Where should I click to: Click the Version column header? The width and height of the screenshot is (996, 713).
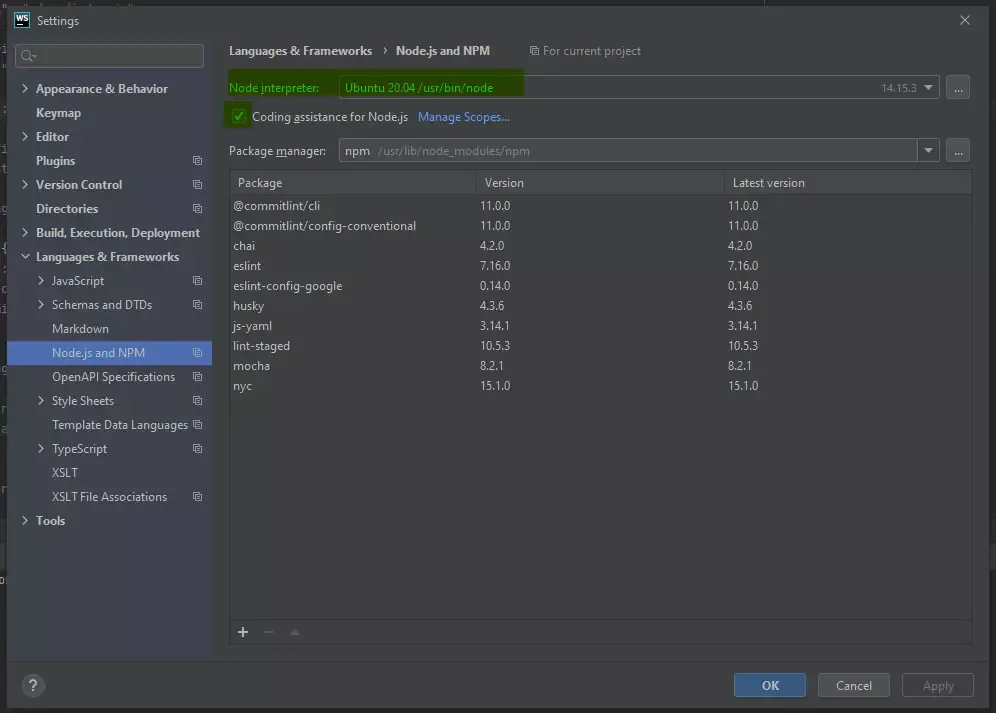(600, 182)
